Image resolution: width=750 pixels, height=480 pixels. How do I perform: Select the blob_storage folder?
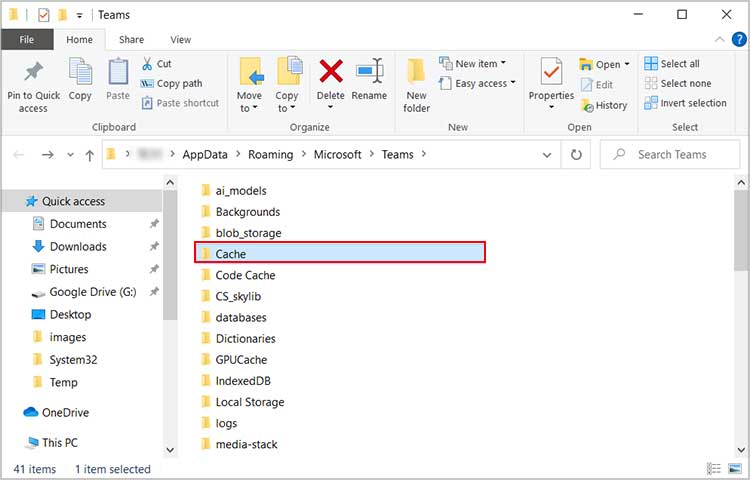[x=248, y=233]
